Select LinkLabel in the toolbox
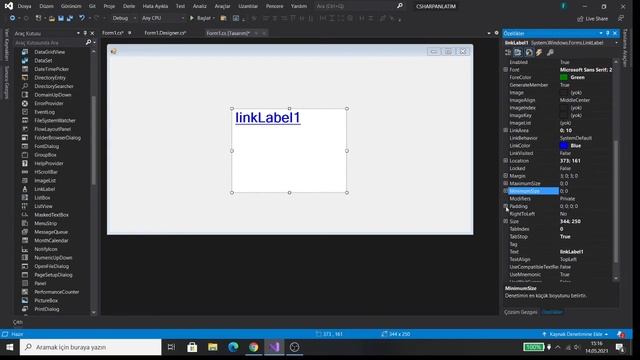 tap(44, 189)
